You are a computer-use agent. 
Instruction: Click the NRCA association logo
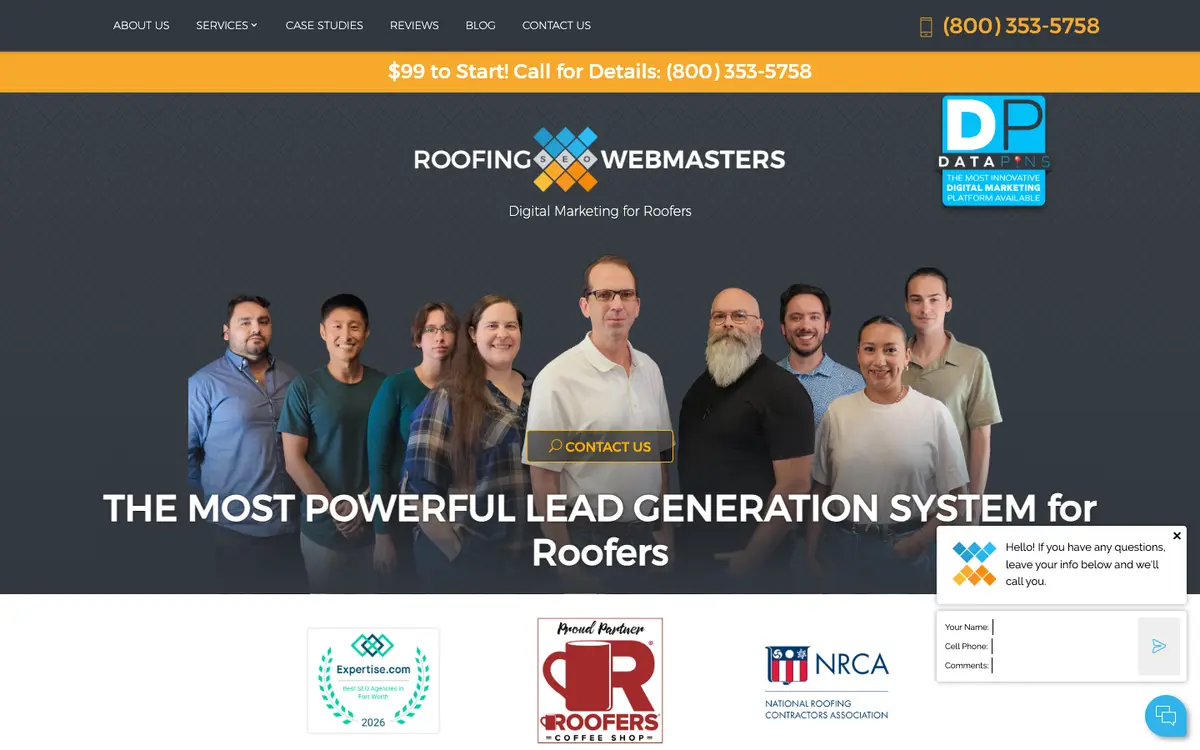[x=827, y=682]
